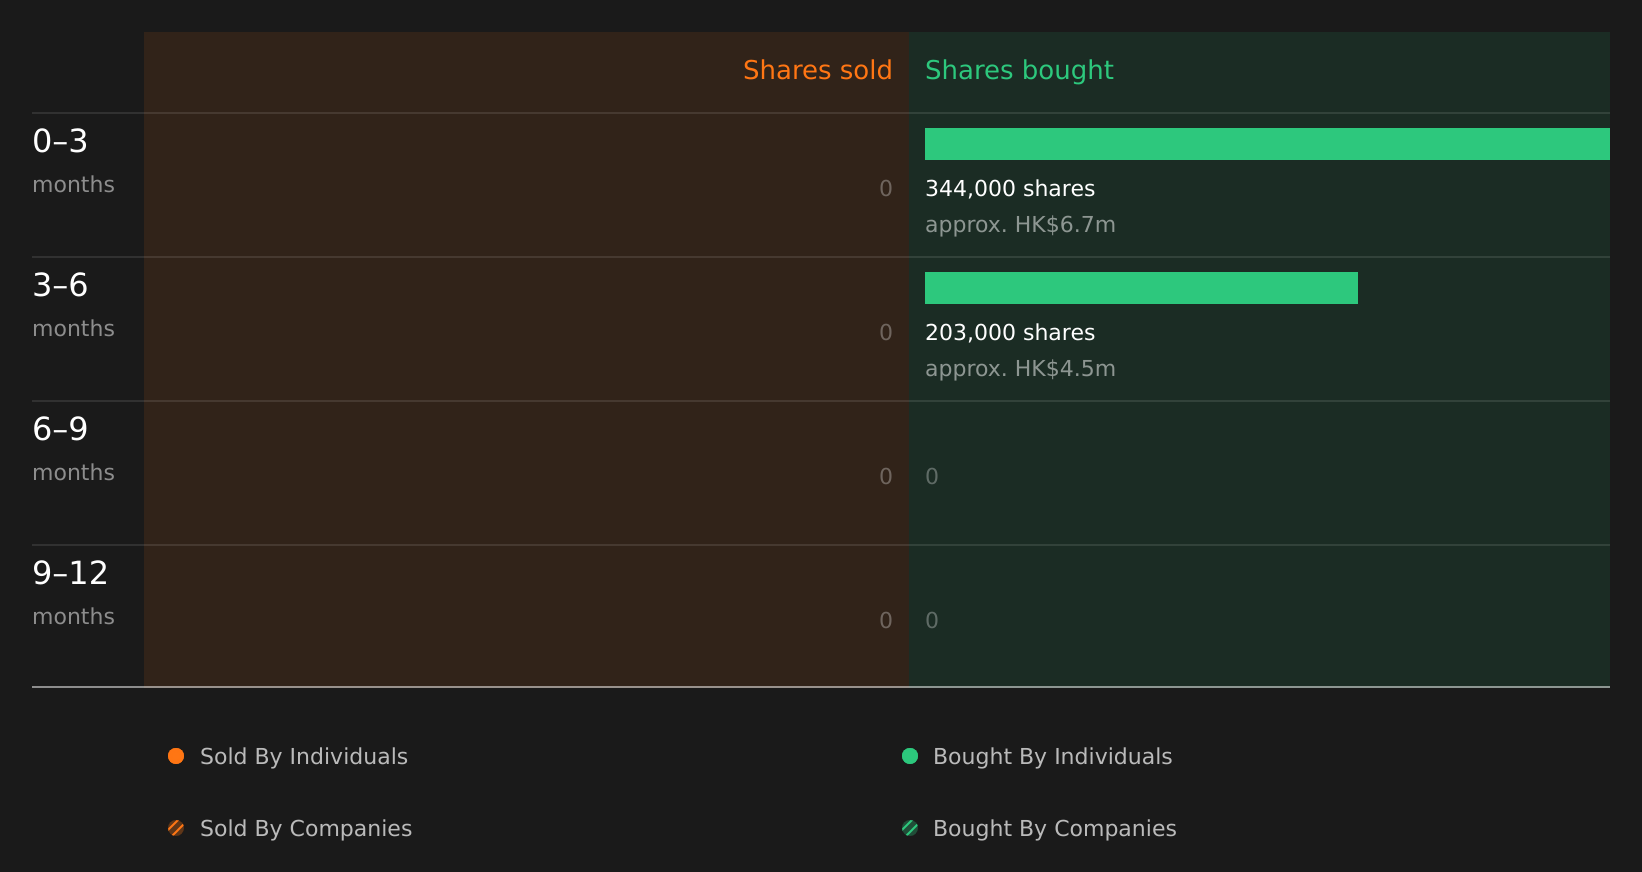Click the orange Sold By Individuals legend dot
The height and width of the screenshot is (872, 1642).
click(176, 756)
